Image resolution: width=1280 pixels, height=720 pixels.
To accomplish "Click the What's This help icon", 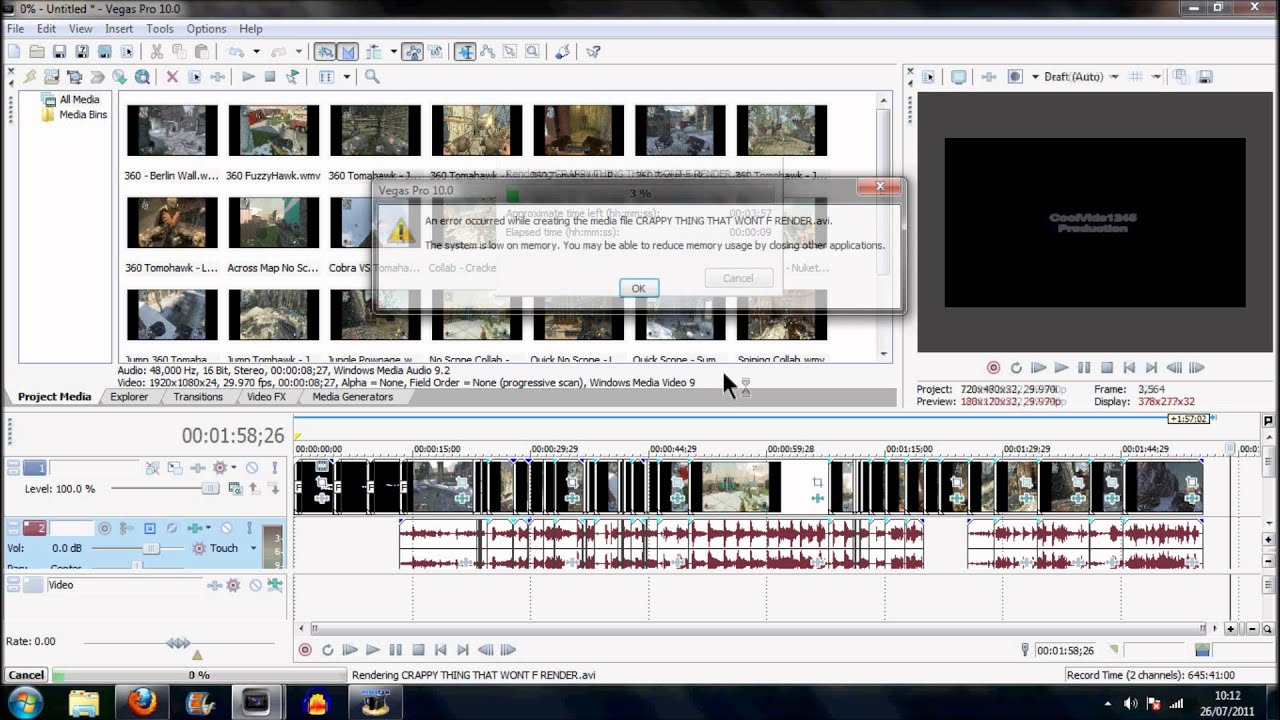I will point(593,51).
